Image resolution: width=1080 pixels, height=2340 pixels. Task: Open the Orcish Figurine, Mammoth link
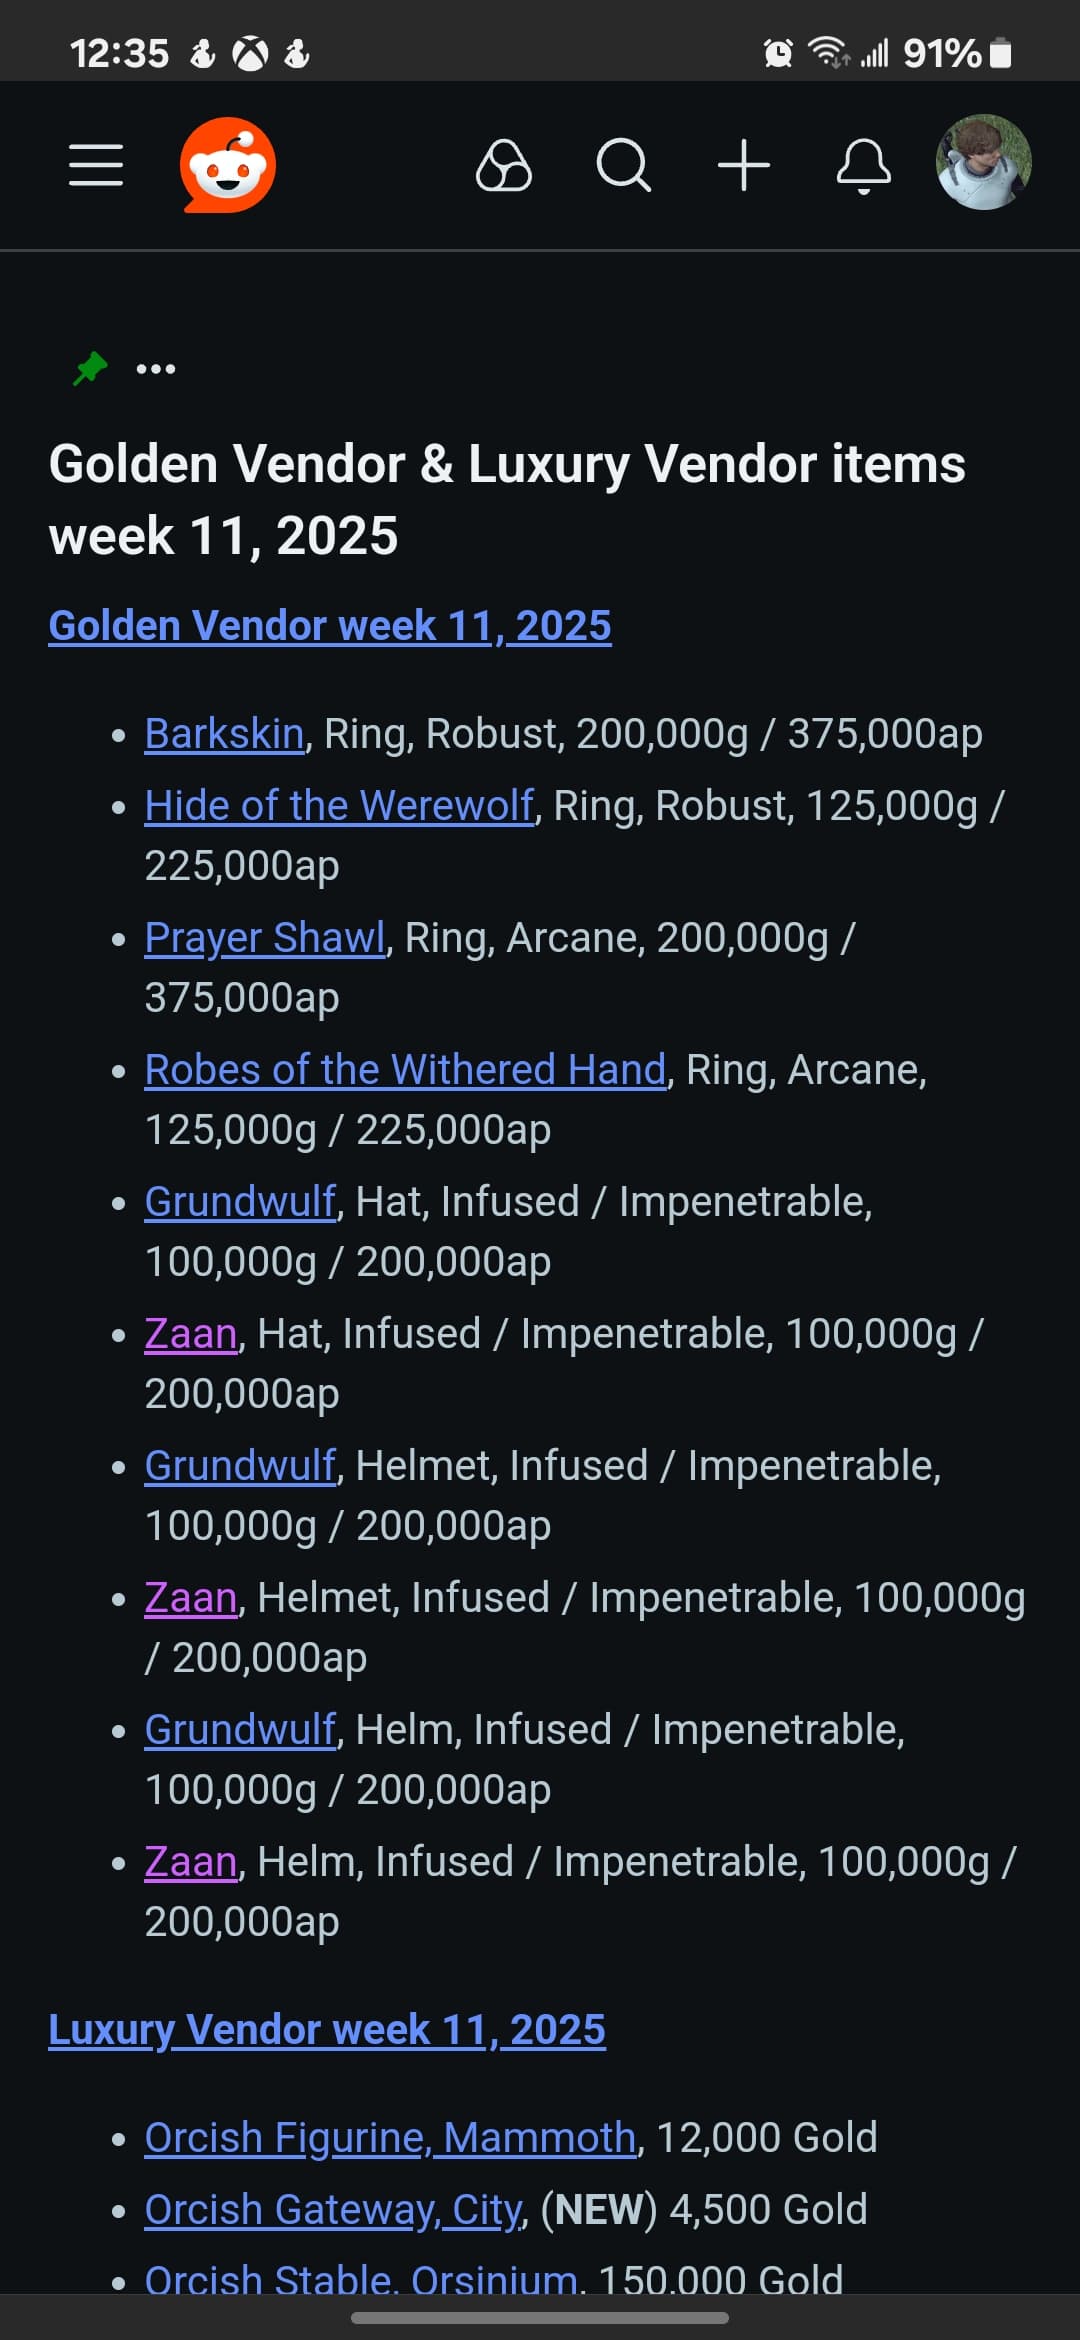click(390, 2138)
